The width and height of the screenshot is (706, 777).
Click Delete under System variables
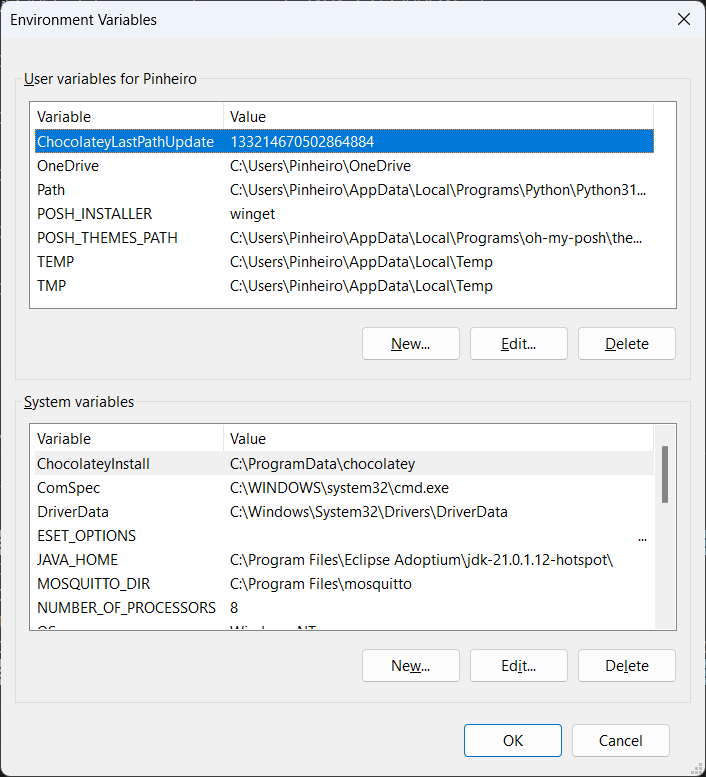pyautogui.click(x=627, y=666)
